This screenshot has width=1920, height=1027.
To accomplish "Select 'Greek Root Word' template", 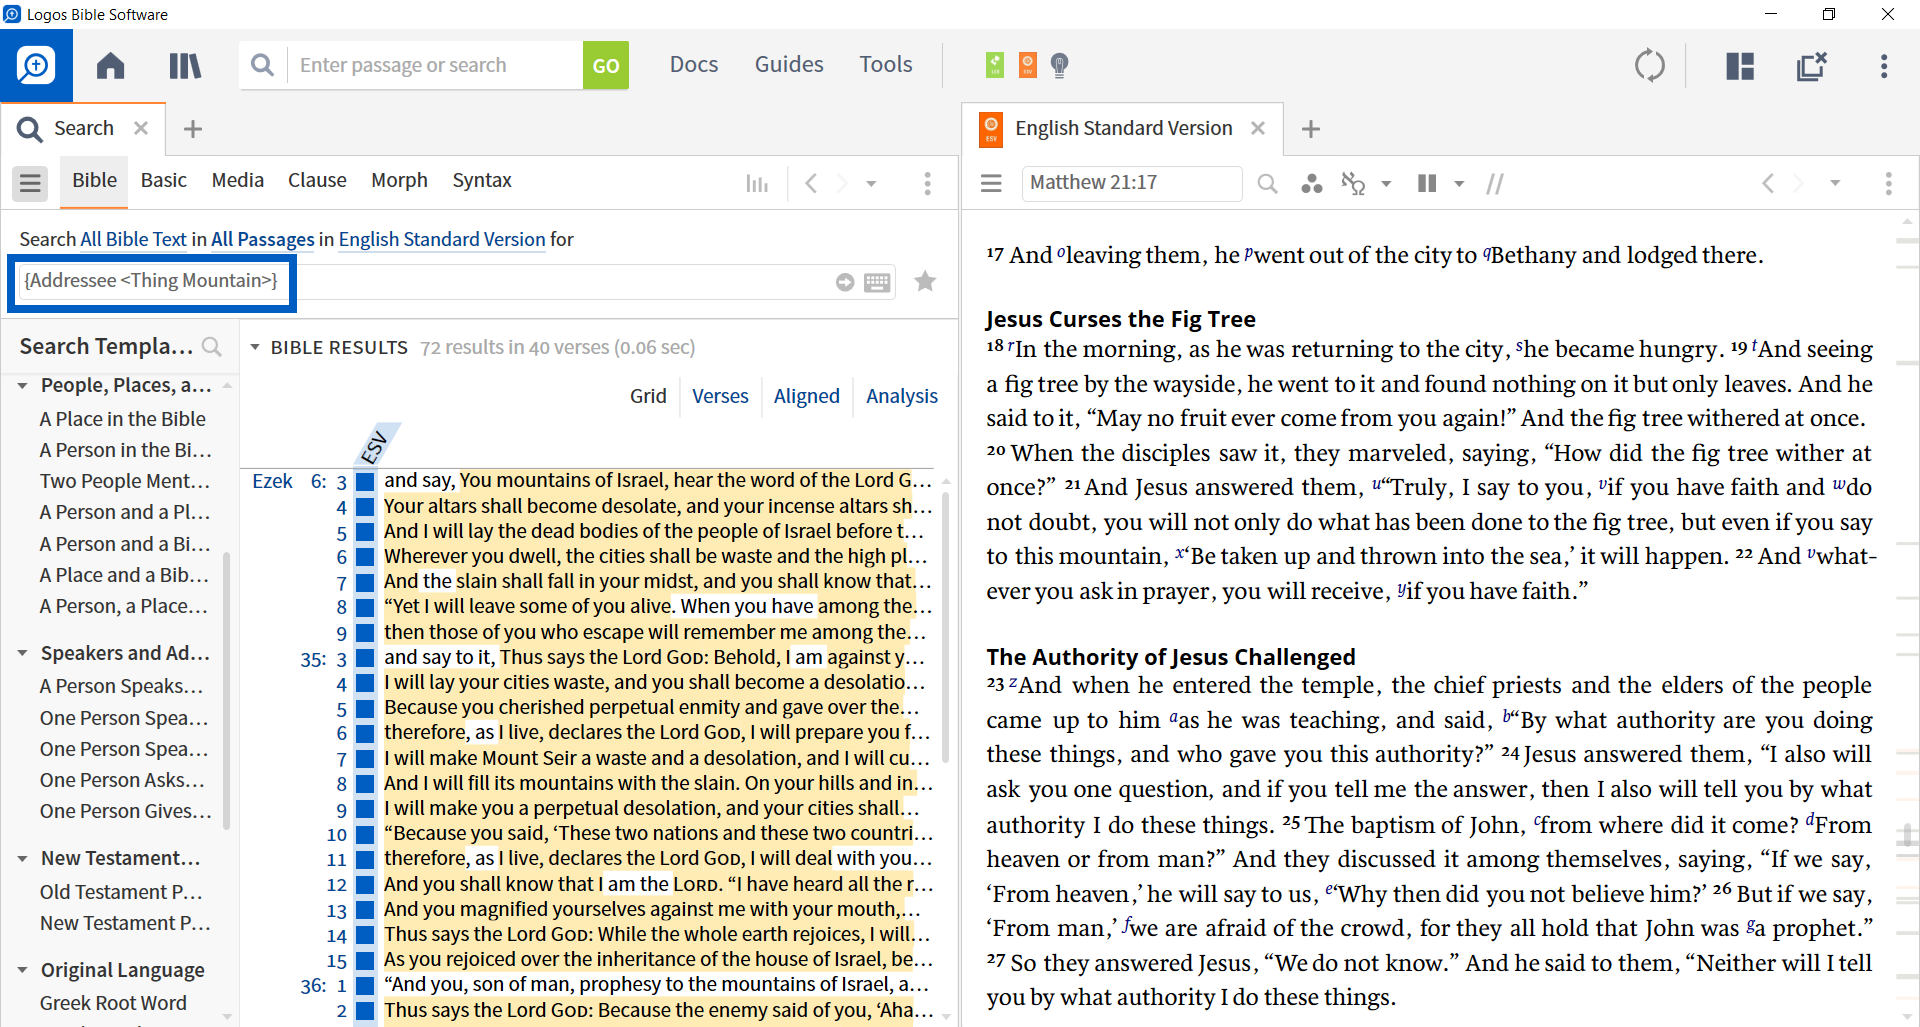I will 113,1003.
